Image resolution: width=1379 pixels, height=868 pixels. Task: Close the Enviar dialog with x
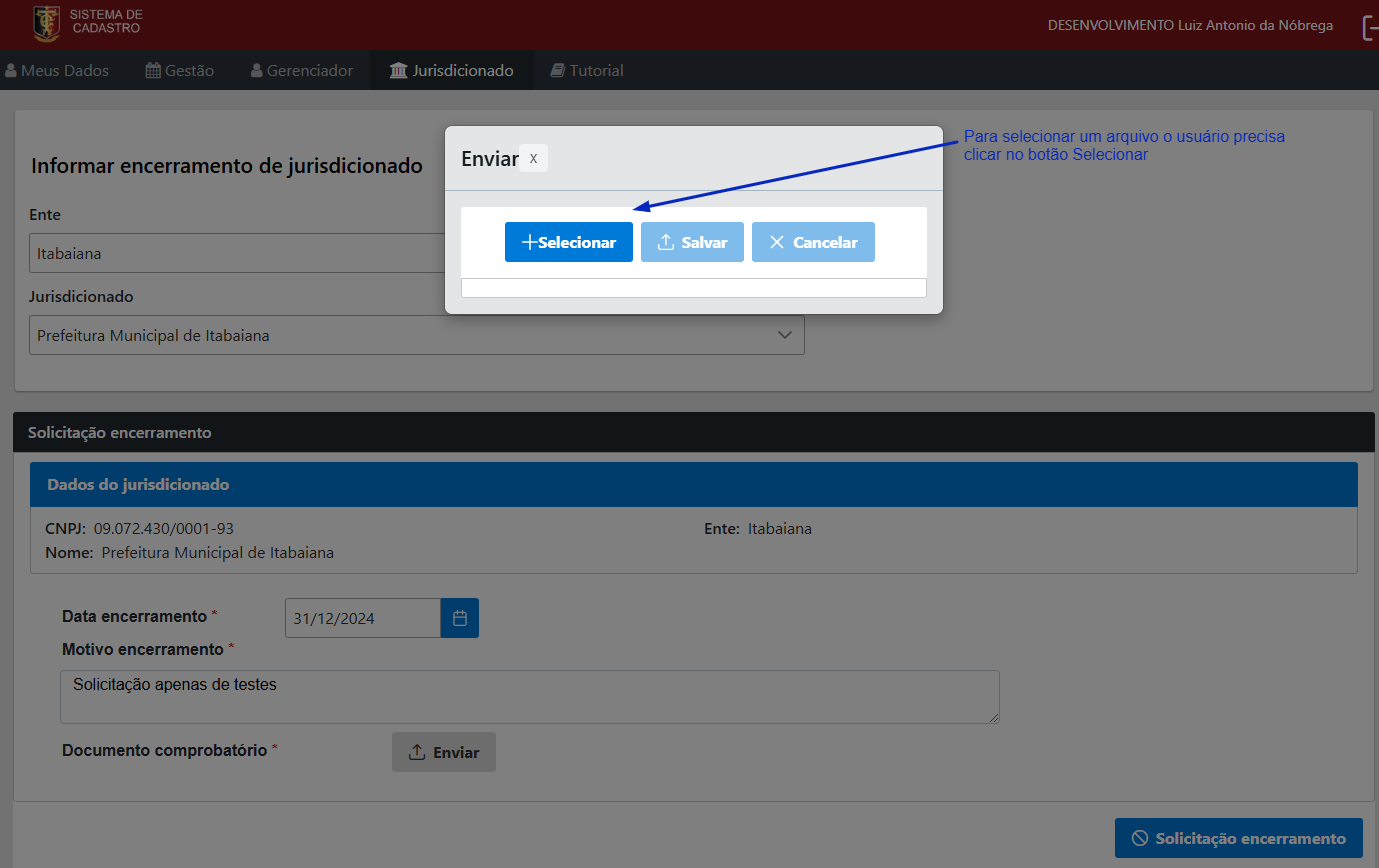coord(533,159)
